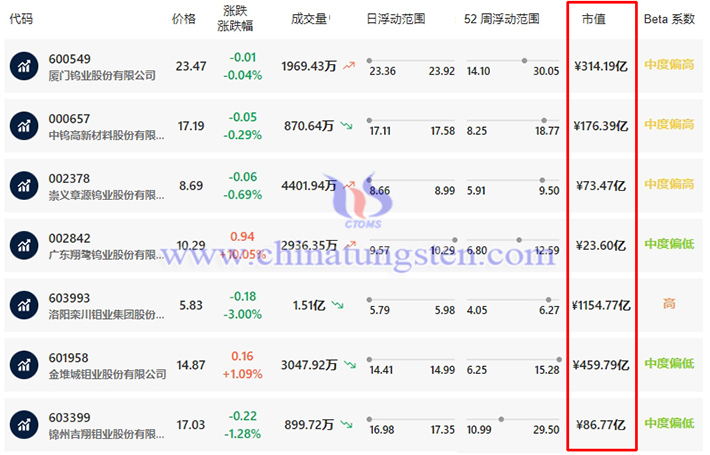Click Beta value 高 for 603993
This screenshot has width=710, height=455.
[x=669, y=303]
